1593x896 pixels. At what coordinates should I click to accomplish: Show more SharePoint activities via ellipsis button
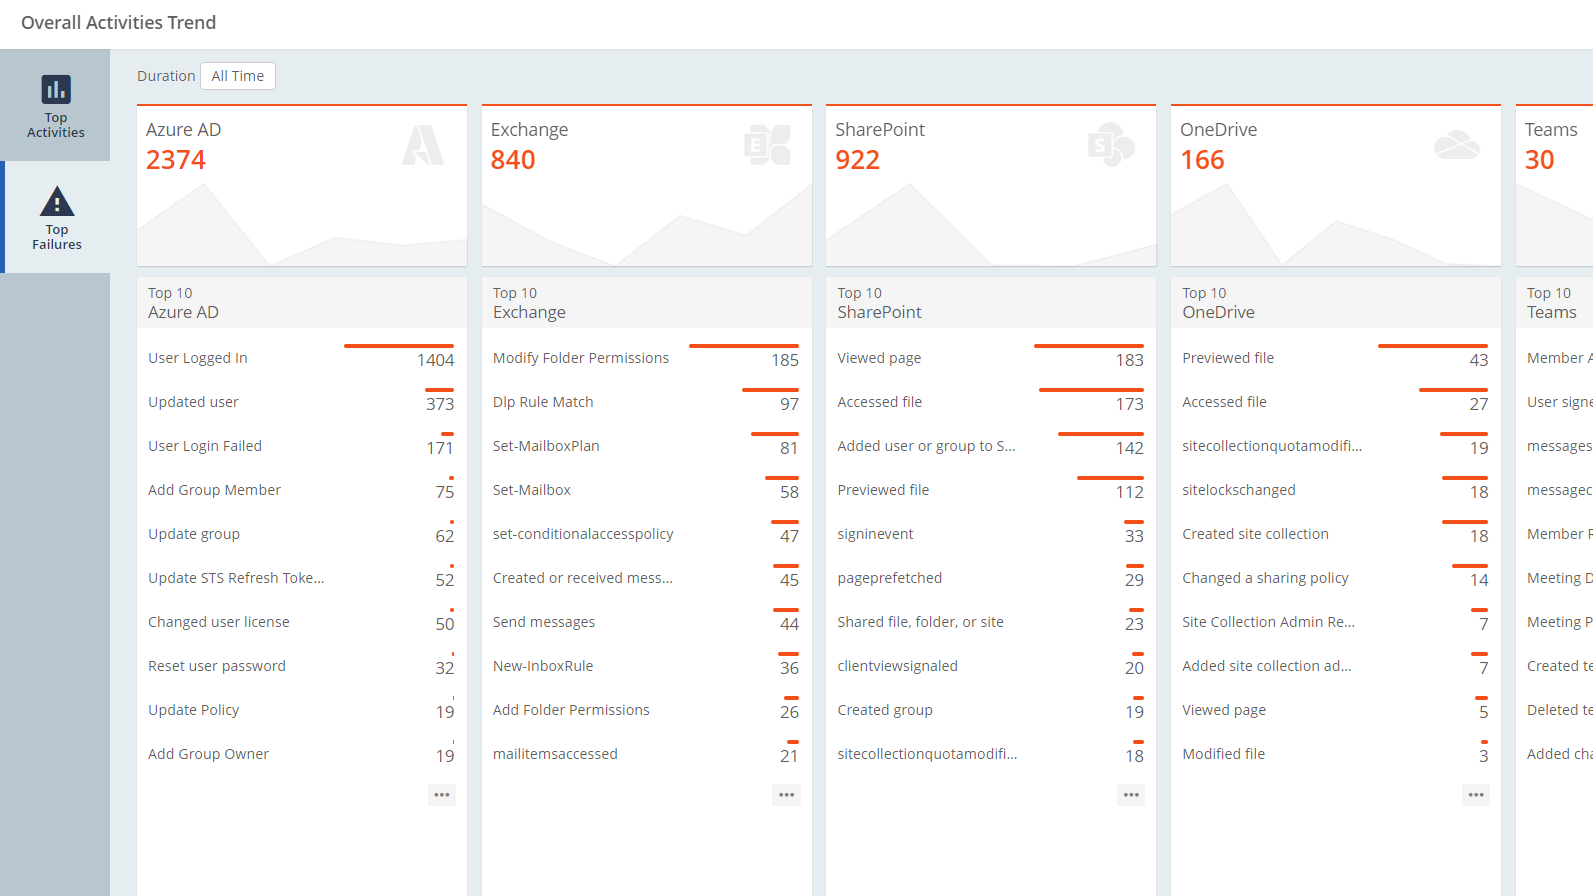pyautogui.click(x=1131, y=795)
